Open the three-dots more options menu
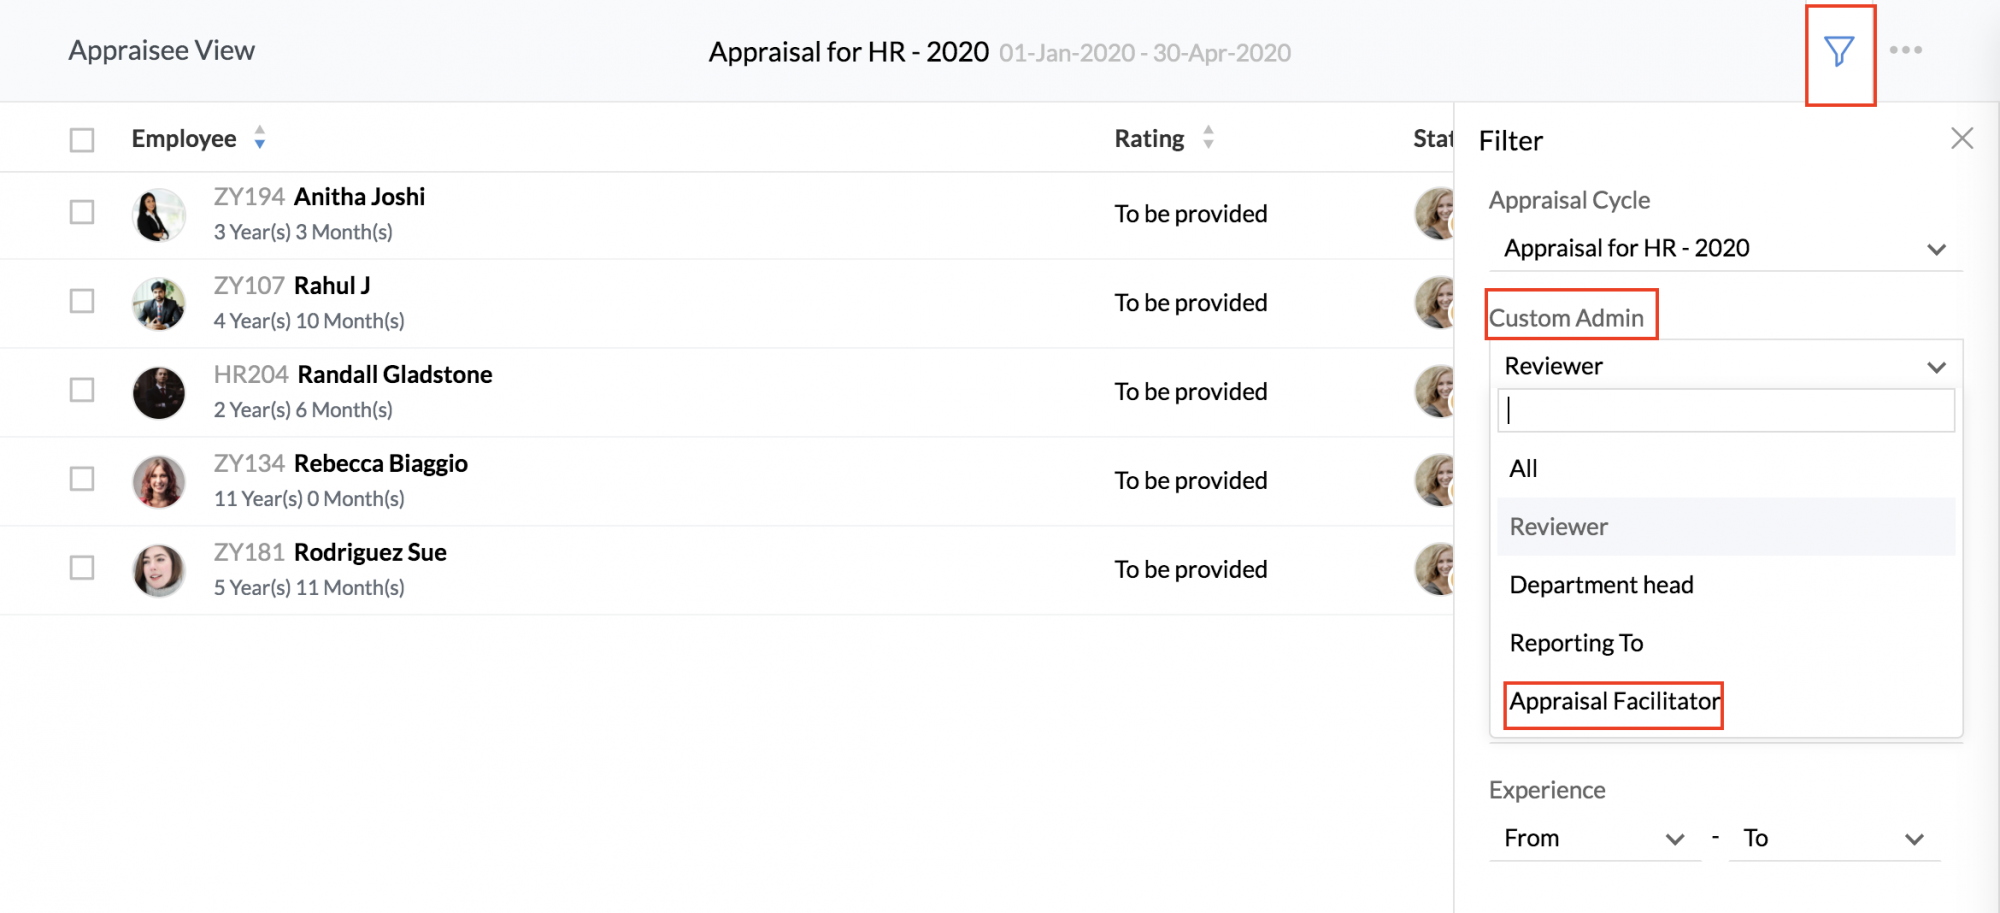The width and height of the screenshot is (2000, 913). [x=1905, y=50]
